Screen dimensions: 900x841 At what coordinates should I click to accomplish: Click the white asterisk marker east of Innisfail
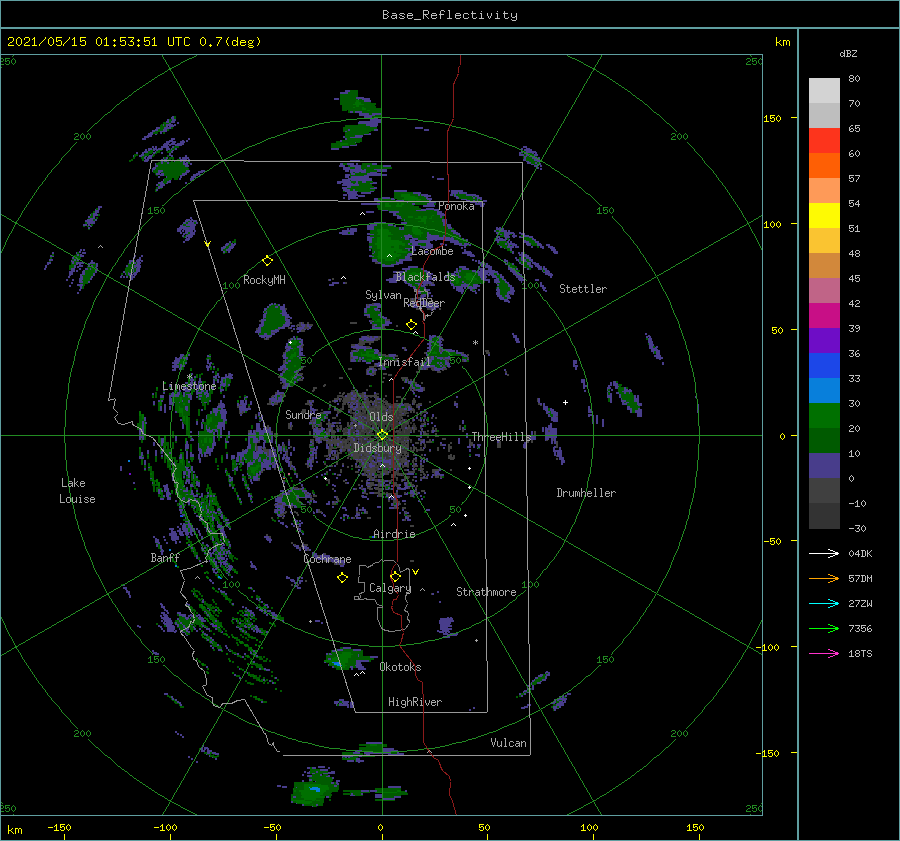tap(475, 343)
